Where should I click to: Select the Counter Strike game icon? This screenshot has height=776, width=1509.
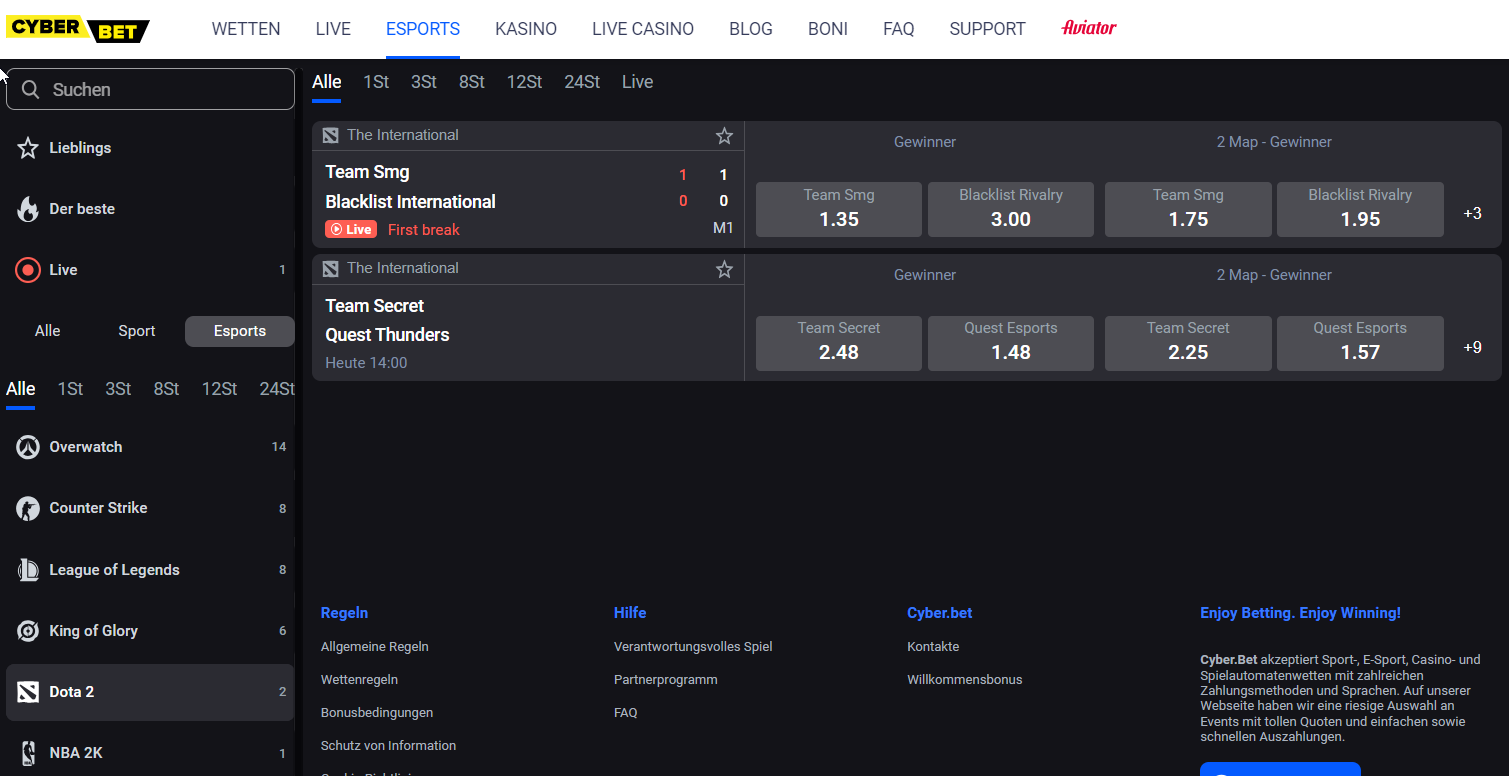28,507
